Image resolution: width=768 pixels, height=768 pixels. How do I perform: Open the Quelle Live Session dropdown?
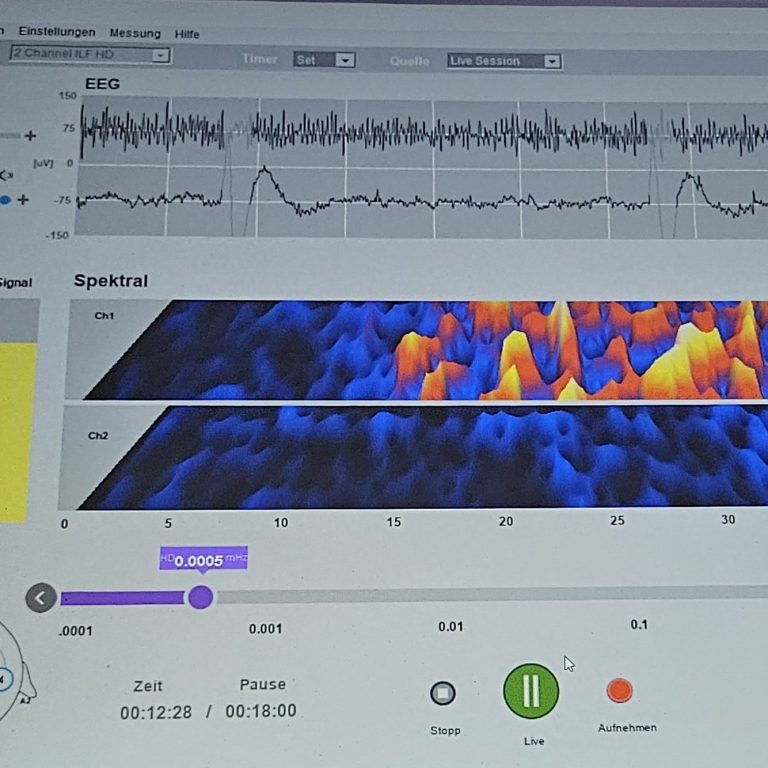504,61
